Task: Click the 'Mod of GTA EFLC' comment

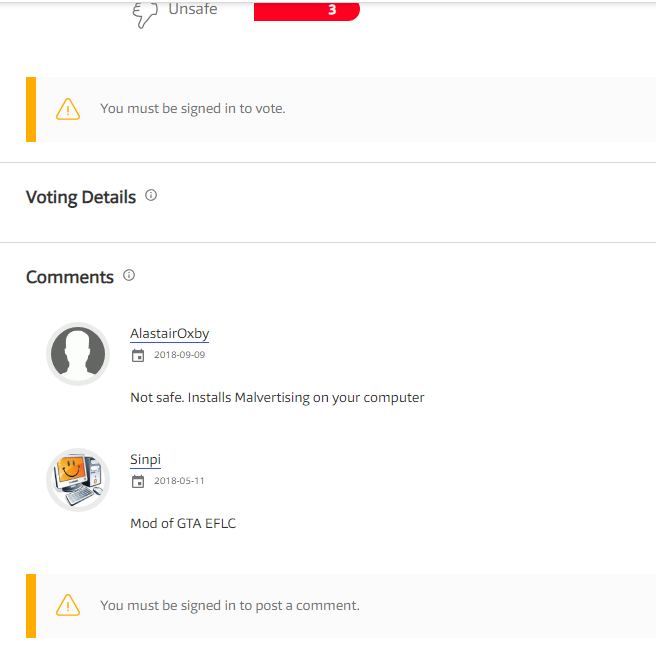Action: (x=183, y=523)
